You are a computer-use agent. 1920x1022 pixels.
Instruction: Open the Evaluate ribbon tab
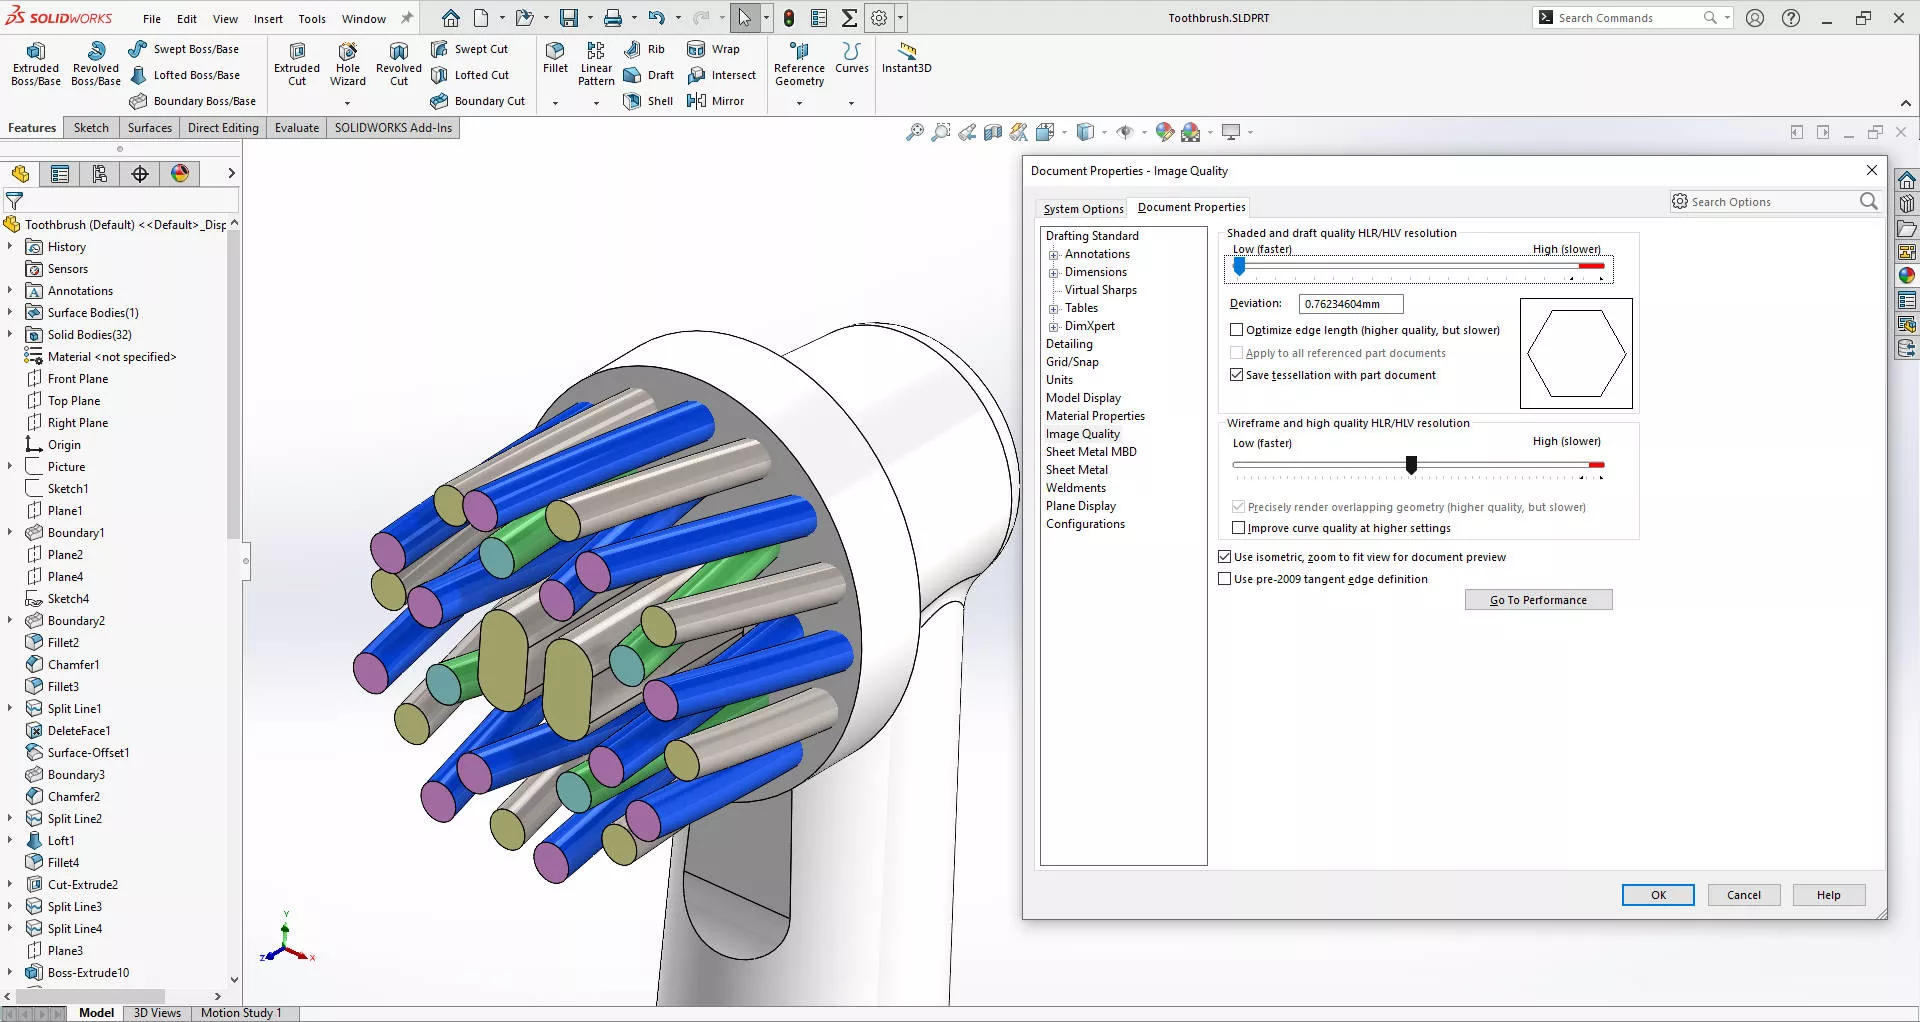(x=297, y=128)
